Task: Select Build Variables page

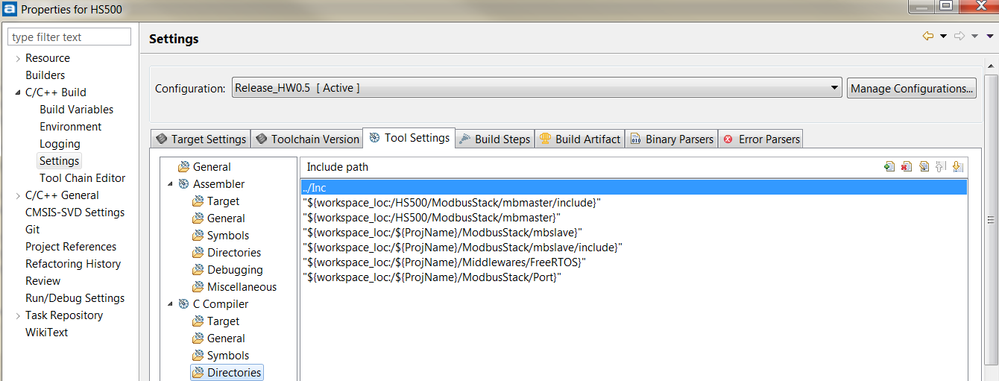Action: click(76, 110)
